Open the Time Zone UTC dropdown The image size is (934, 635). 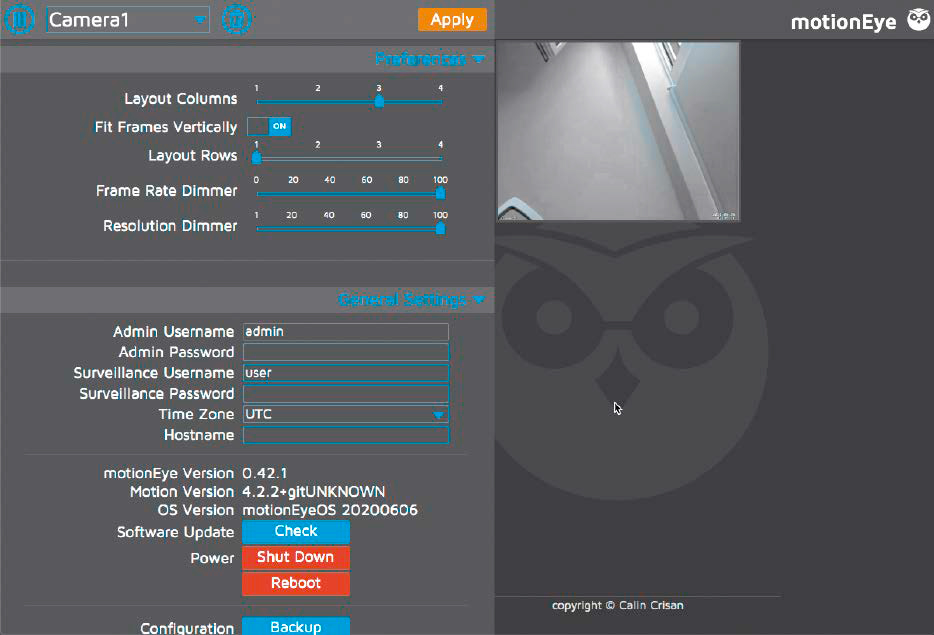(x=345, y=414)
